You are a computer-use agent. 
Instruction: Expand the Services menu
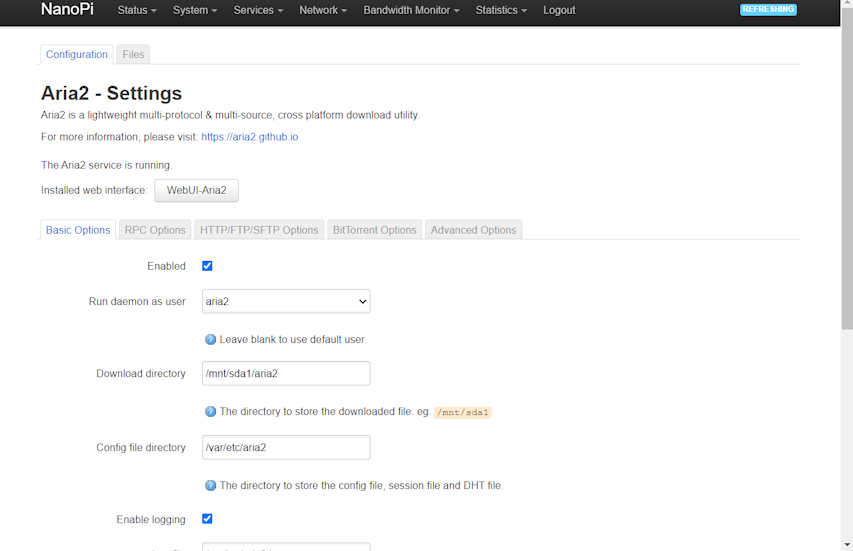[x=258, y=10]
